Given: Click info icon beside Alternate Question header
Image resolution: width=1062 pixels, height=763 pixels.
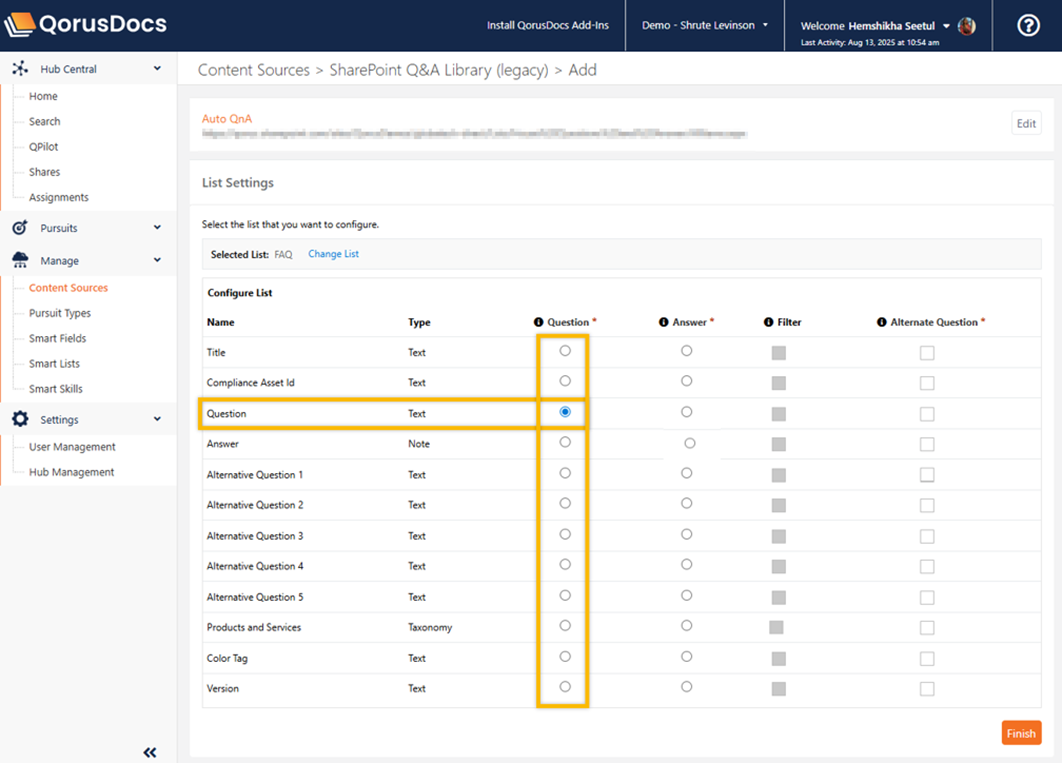Looking at the screenshot, I should point(881,322).
